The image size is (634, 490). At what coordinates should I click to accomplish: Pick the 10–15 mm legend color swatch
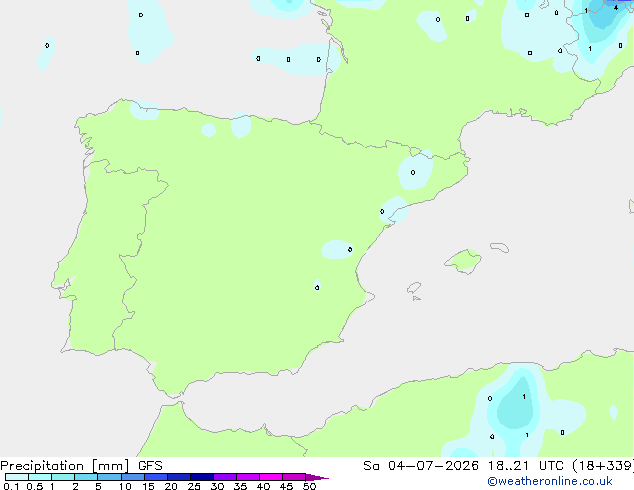(133, 477)
